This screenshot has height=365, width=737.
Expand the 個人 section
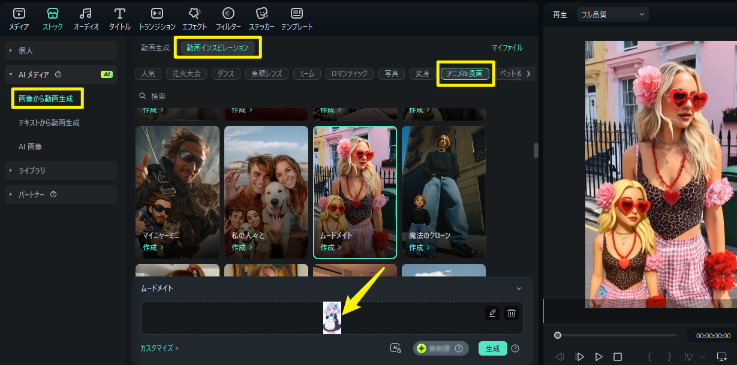(x=61, y=50)
